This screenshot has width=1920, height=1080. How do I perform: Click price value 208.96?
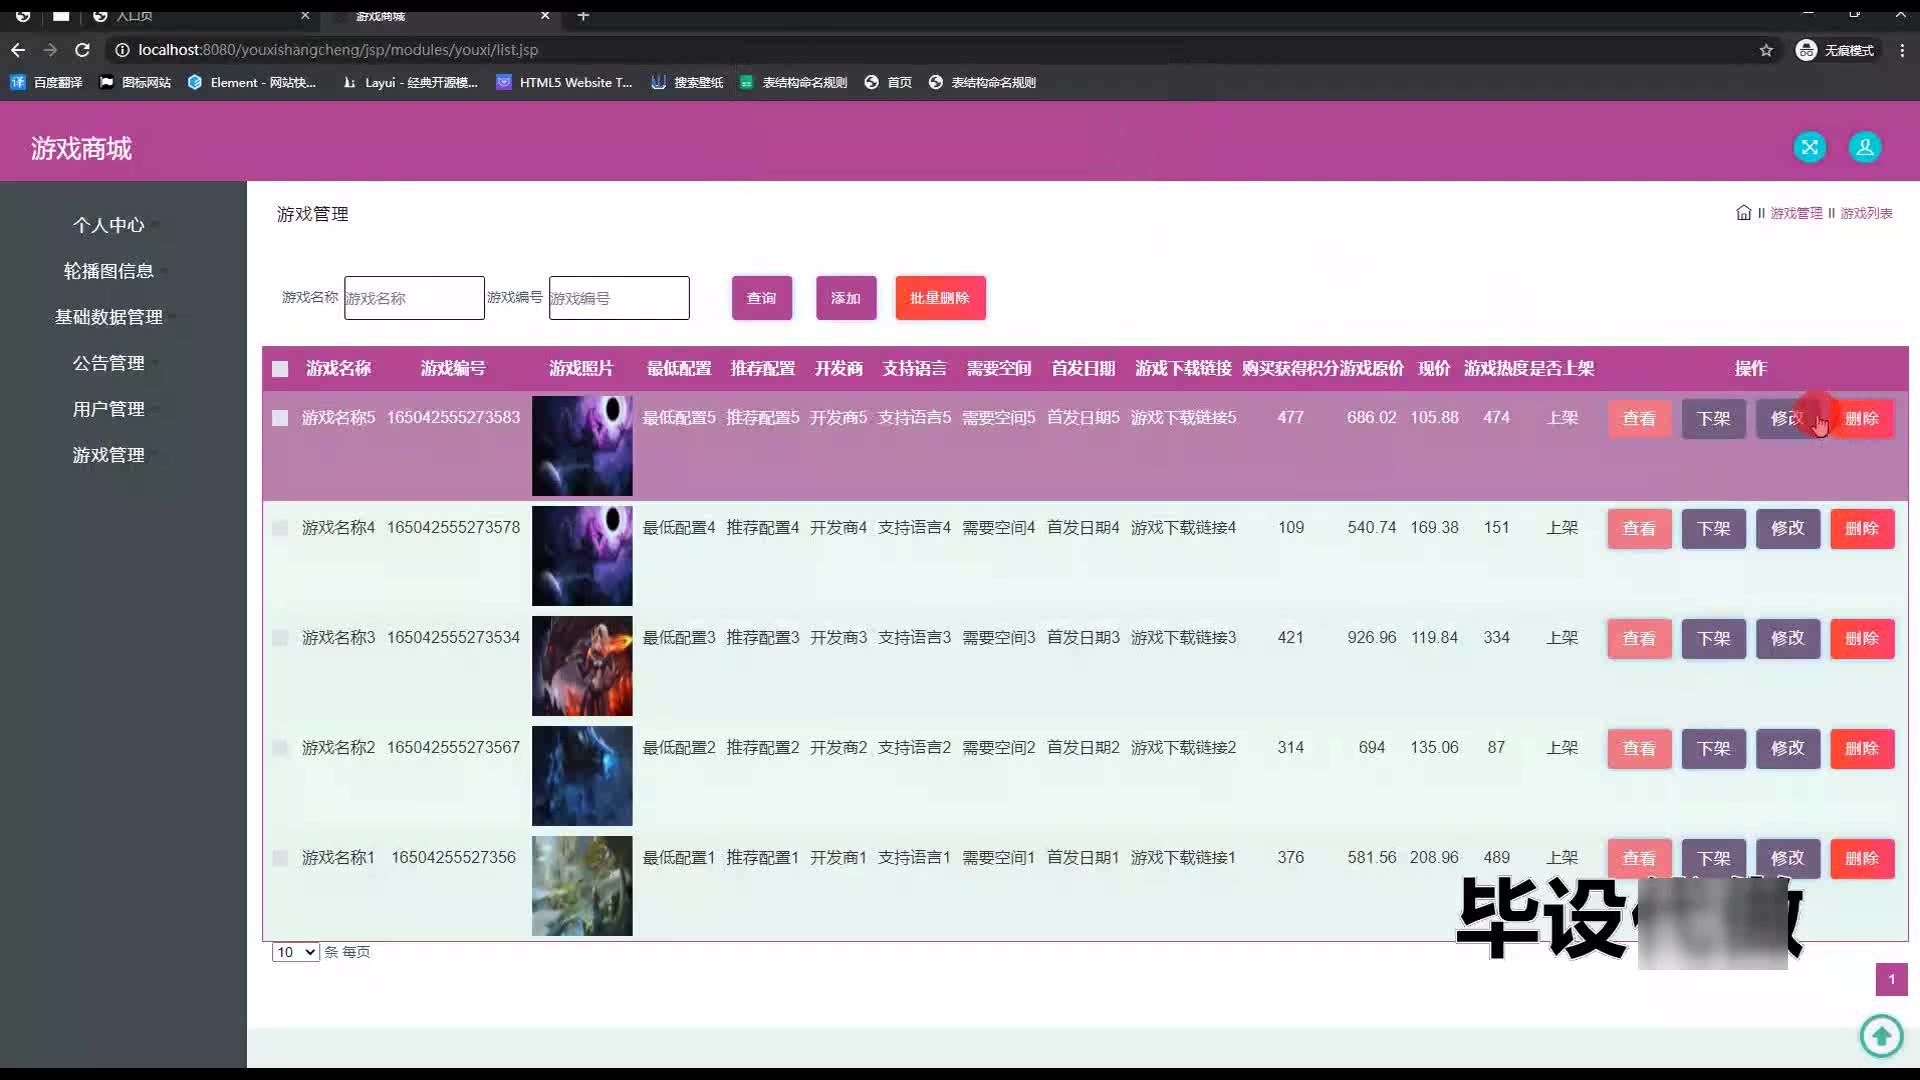coord(1434,858)
